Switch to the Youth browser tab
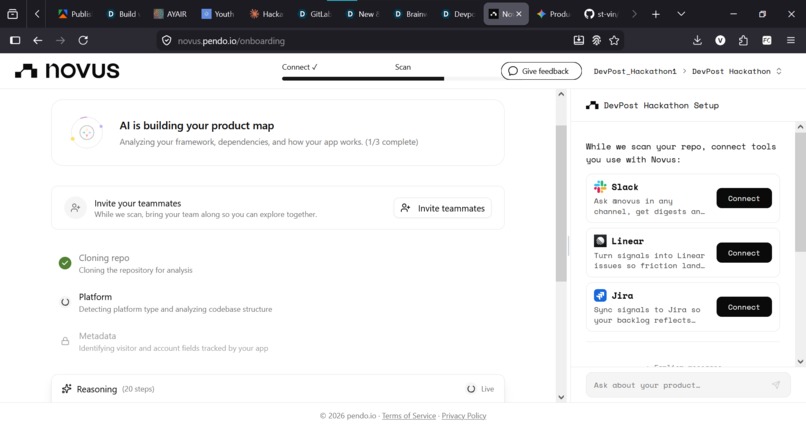 coord(218,14)
